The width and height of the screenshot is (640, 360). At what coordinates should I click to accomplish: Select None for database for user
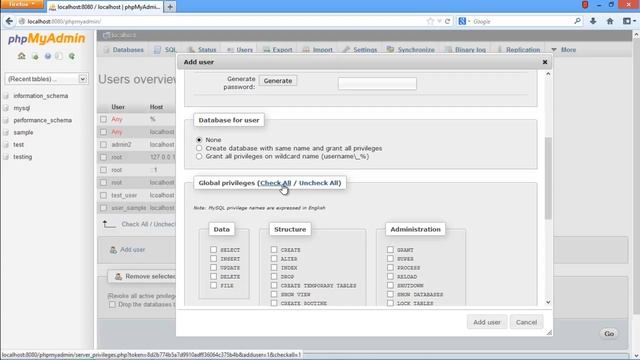[x=199, y=140]
